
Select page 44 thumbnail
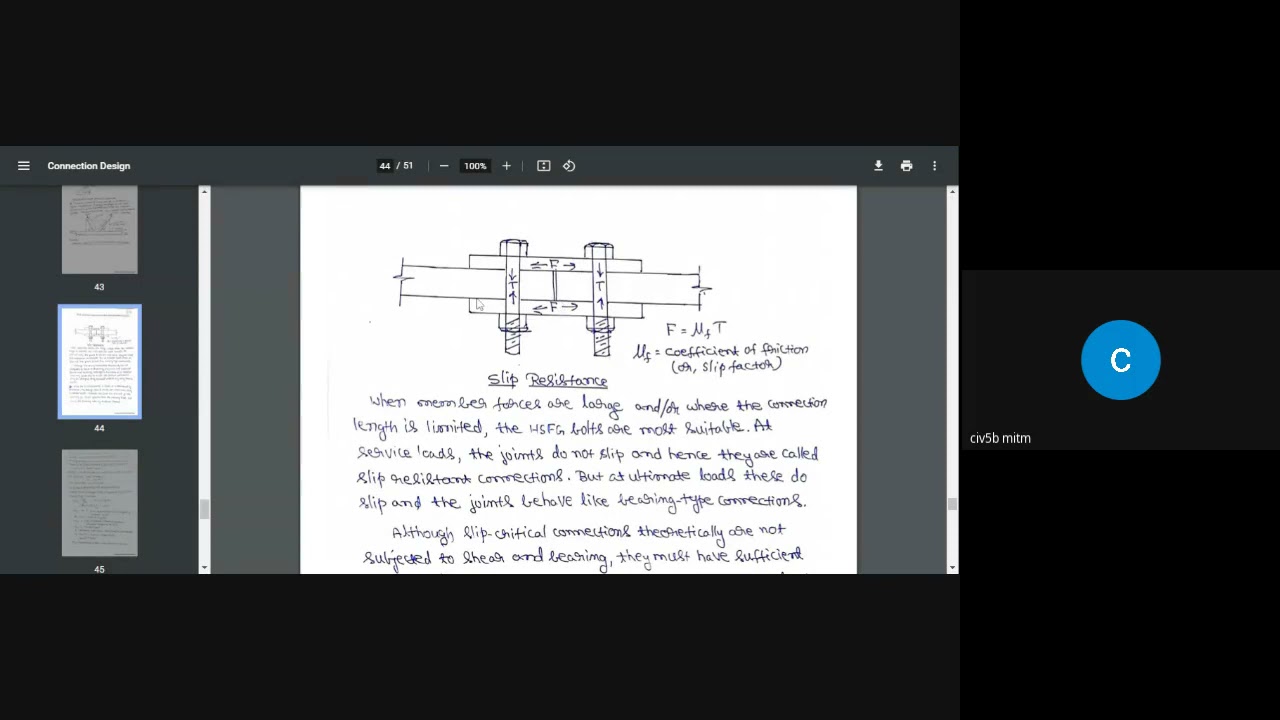click(x=99, y=361)
